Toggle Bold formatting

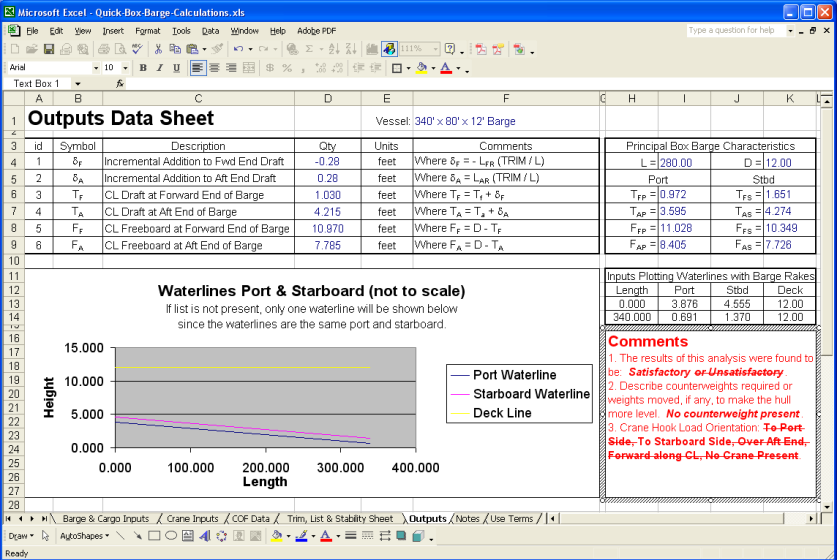(x=143, y=68)
